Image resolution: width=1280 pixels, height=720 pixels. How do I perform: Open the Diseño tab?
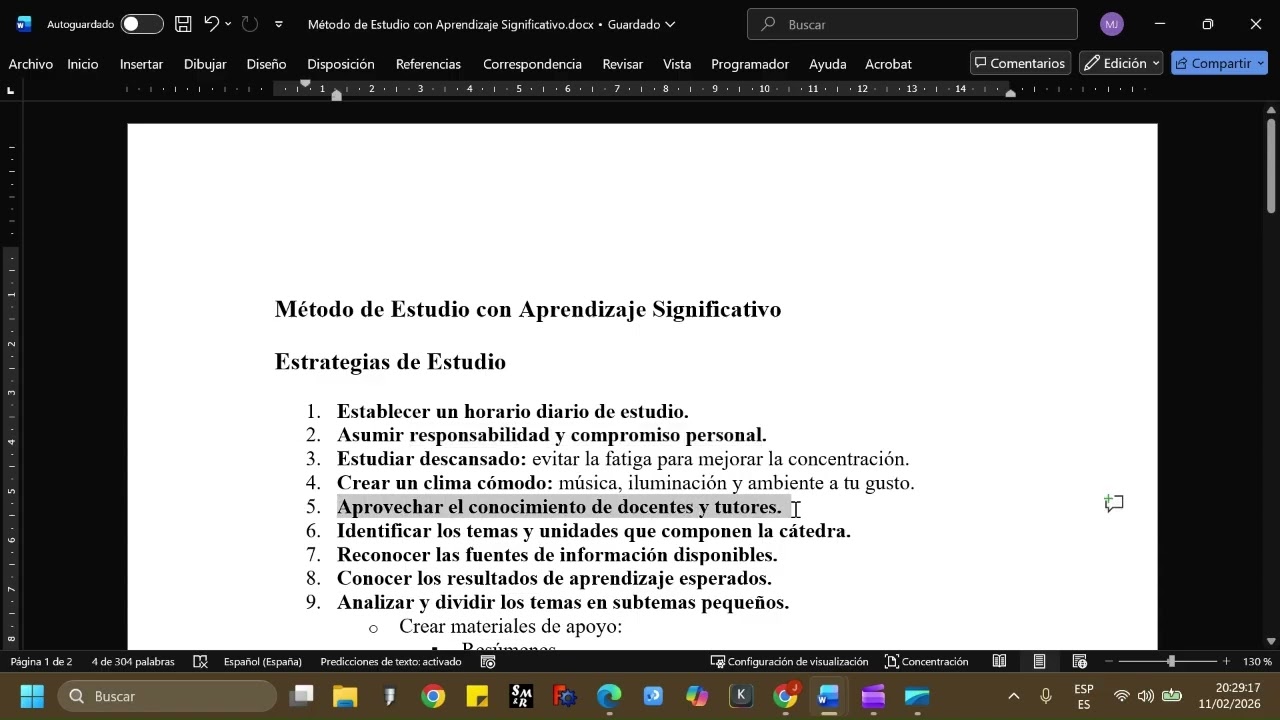click(x=266, y=64)
